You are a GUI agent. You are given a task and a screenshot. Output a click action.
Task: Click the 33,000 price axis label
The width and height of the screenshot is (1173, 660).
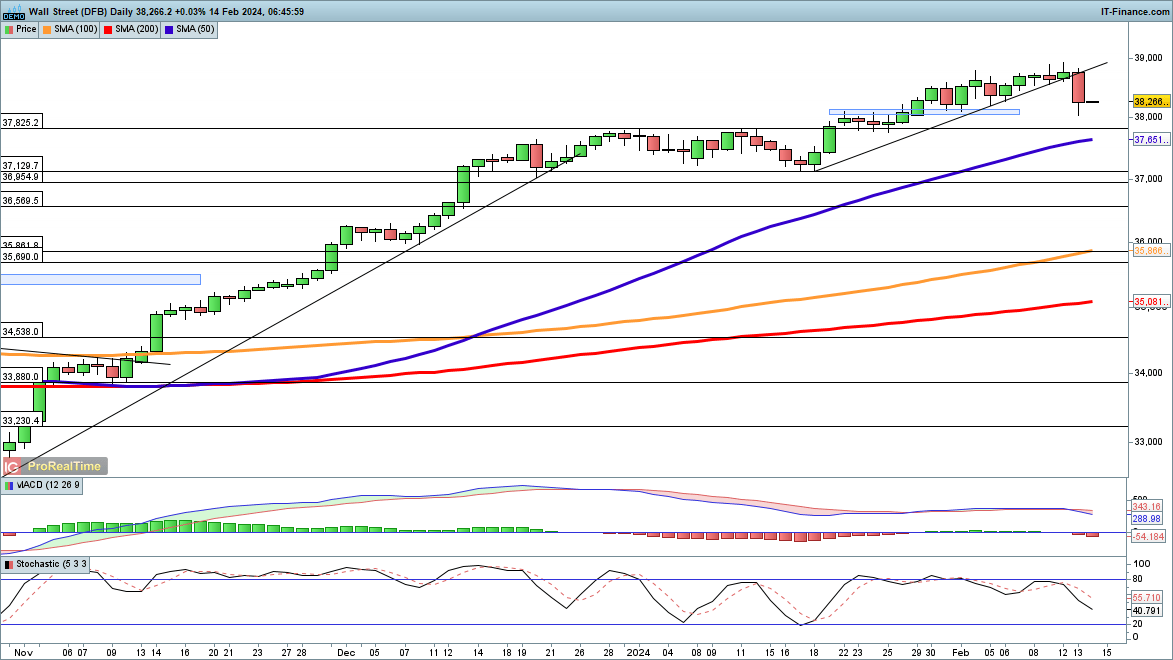[x=1149, y=442]
